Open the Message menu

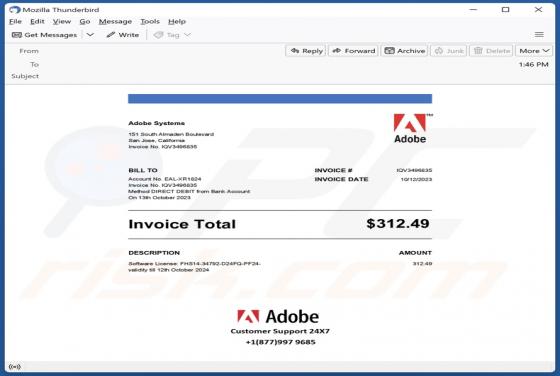coord(115,21)
